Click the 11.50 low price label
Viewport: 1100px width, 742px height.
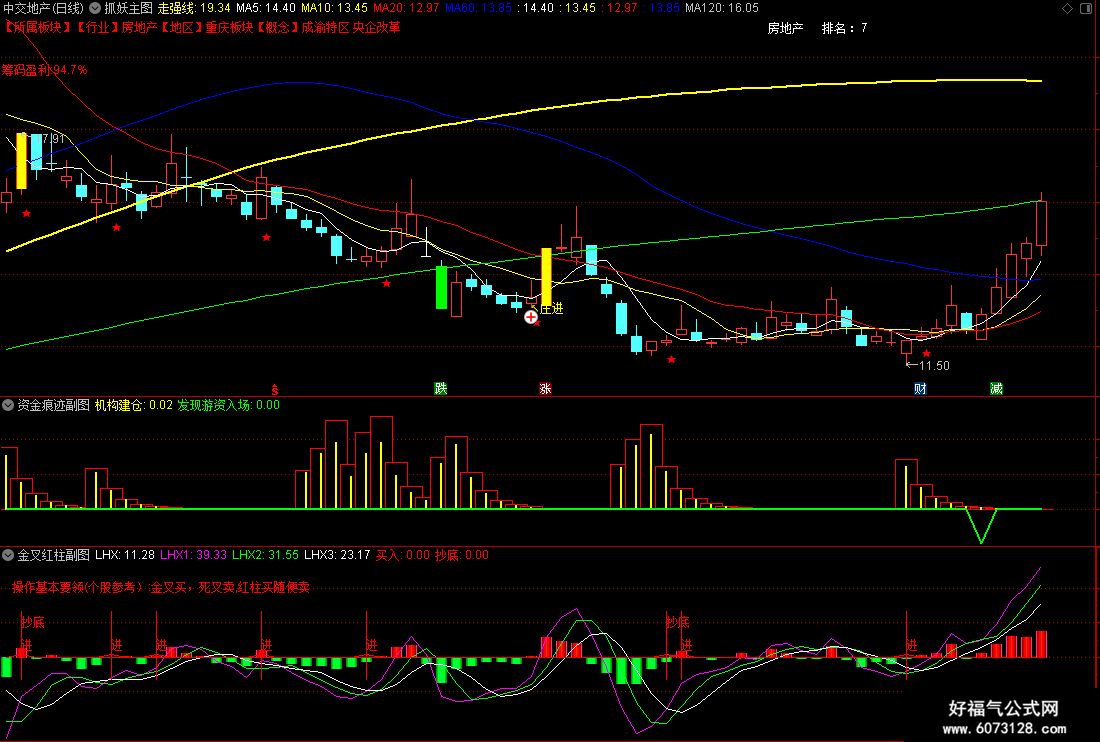(x=927, y=365)
